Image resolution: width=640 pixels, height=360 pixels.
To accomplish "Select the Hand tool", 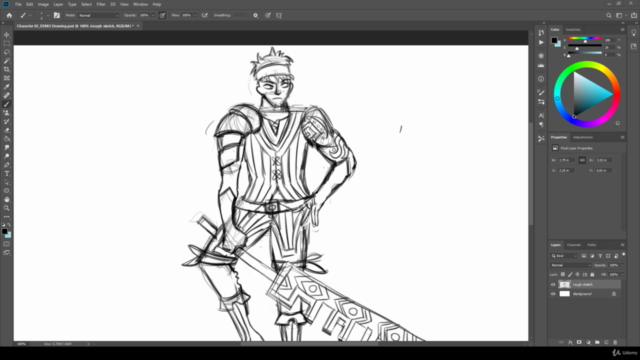I will 7,200.
